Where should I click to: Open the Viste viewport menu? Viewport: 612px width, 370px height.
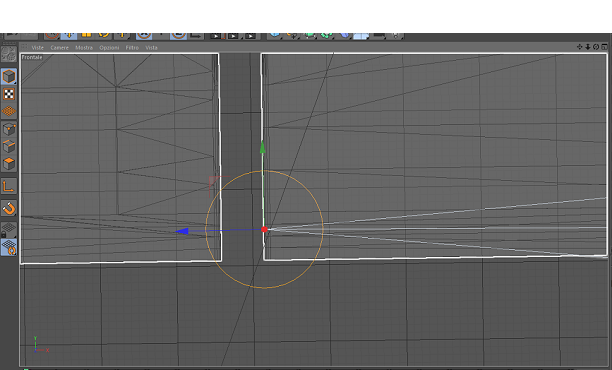pos(37,48)
